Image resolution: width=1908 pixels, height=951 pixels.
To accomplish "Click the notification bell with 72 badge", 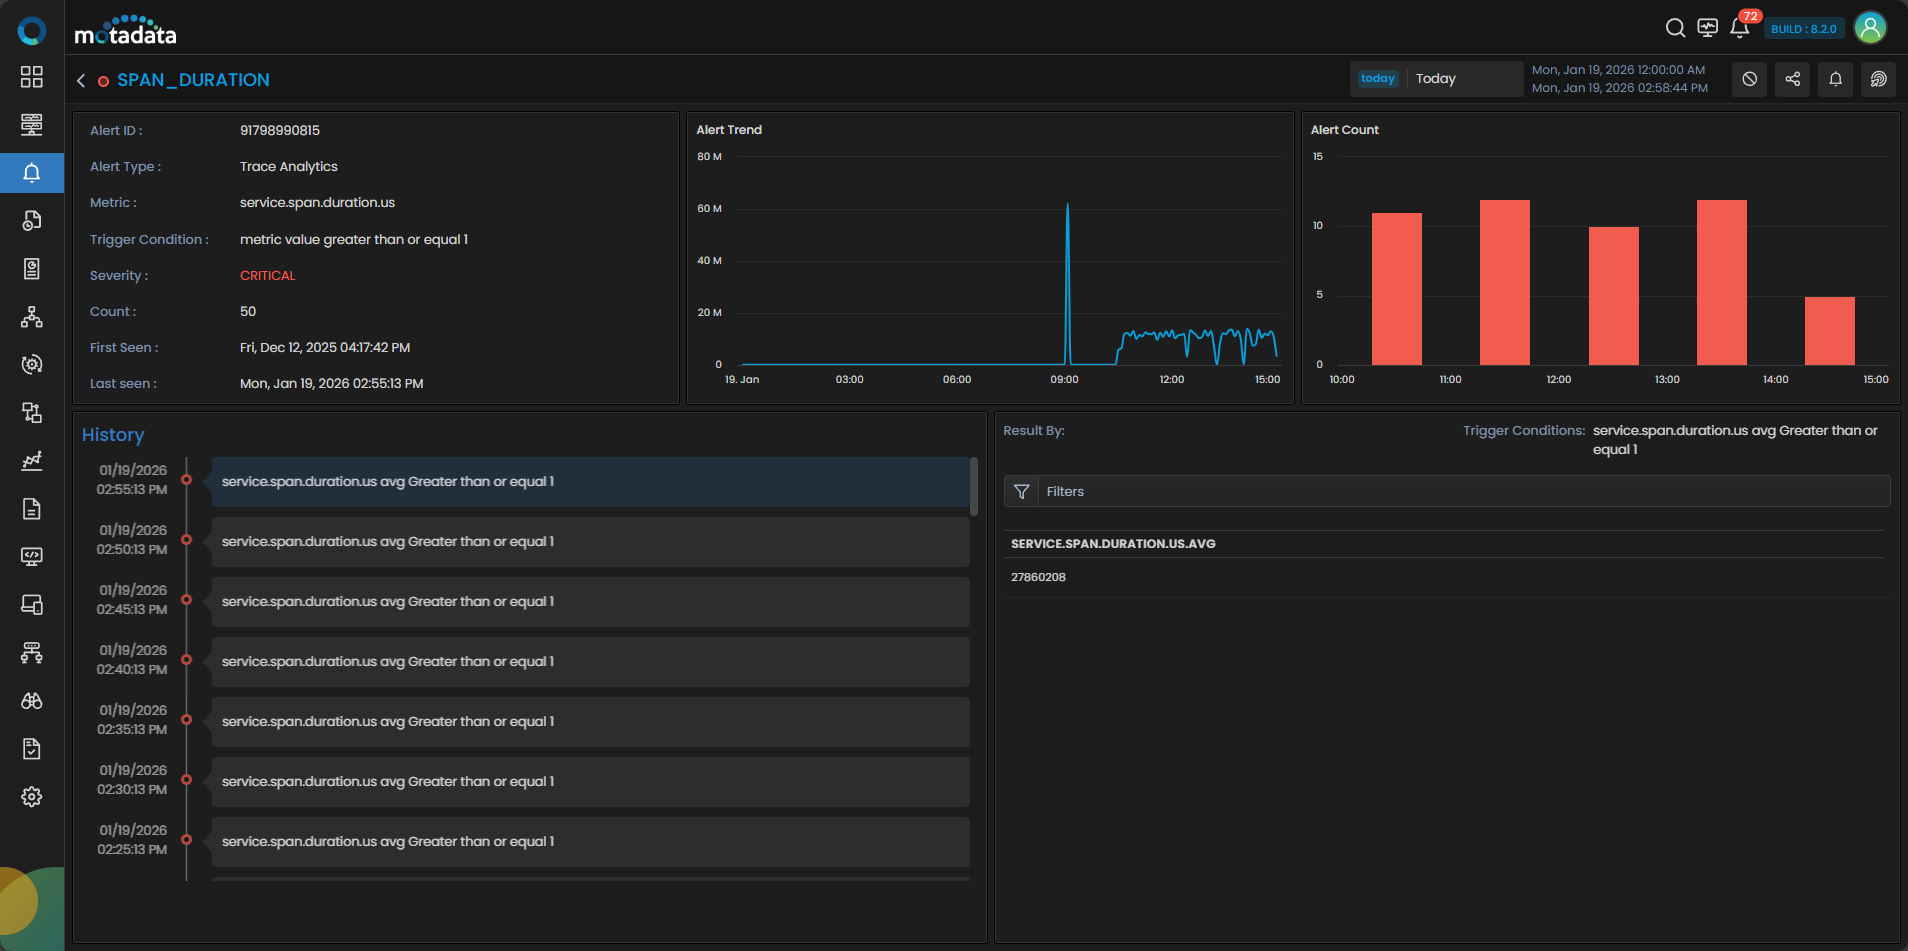I will click(x=1740, y=28).
